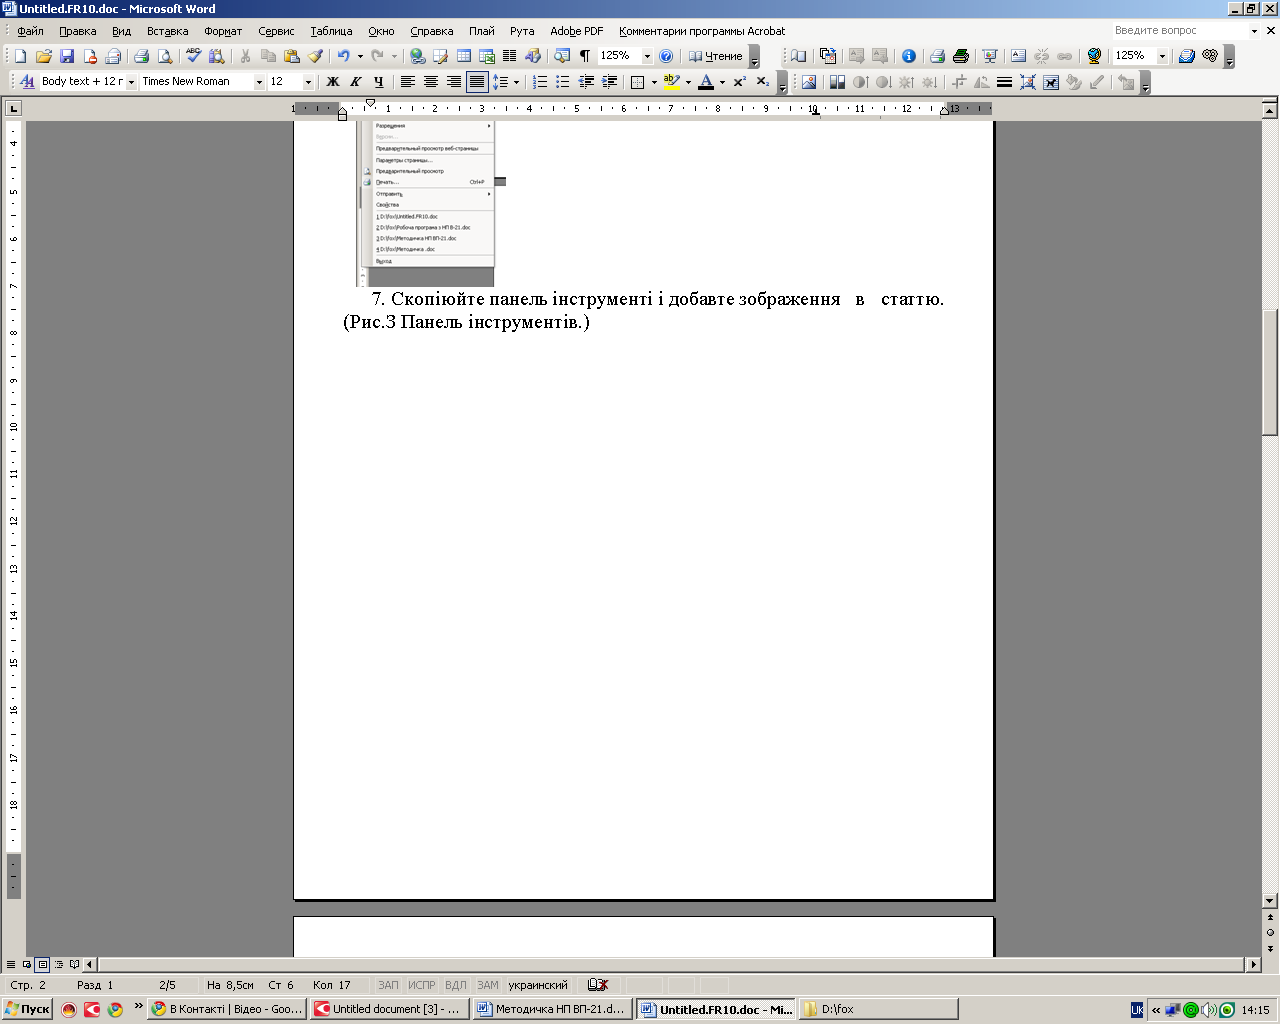Open the Вставка menu
The image size is (1280, 1024).
(167, 31)
